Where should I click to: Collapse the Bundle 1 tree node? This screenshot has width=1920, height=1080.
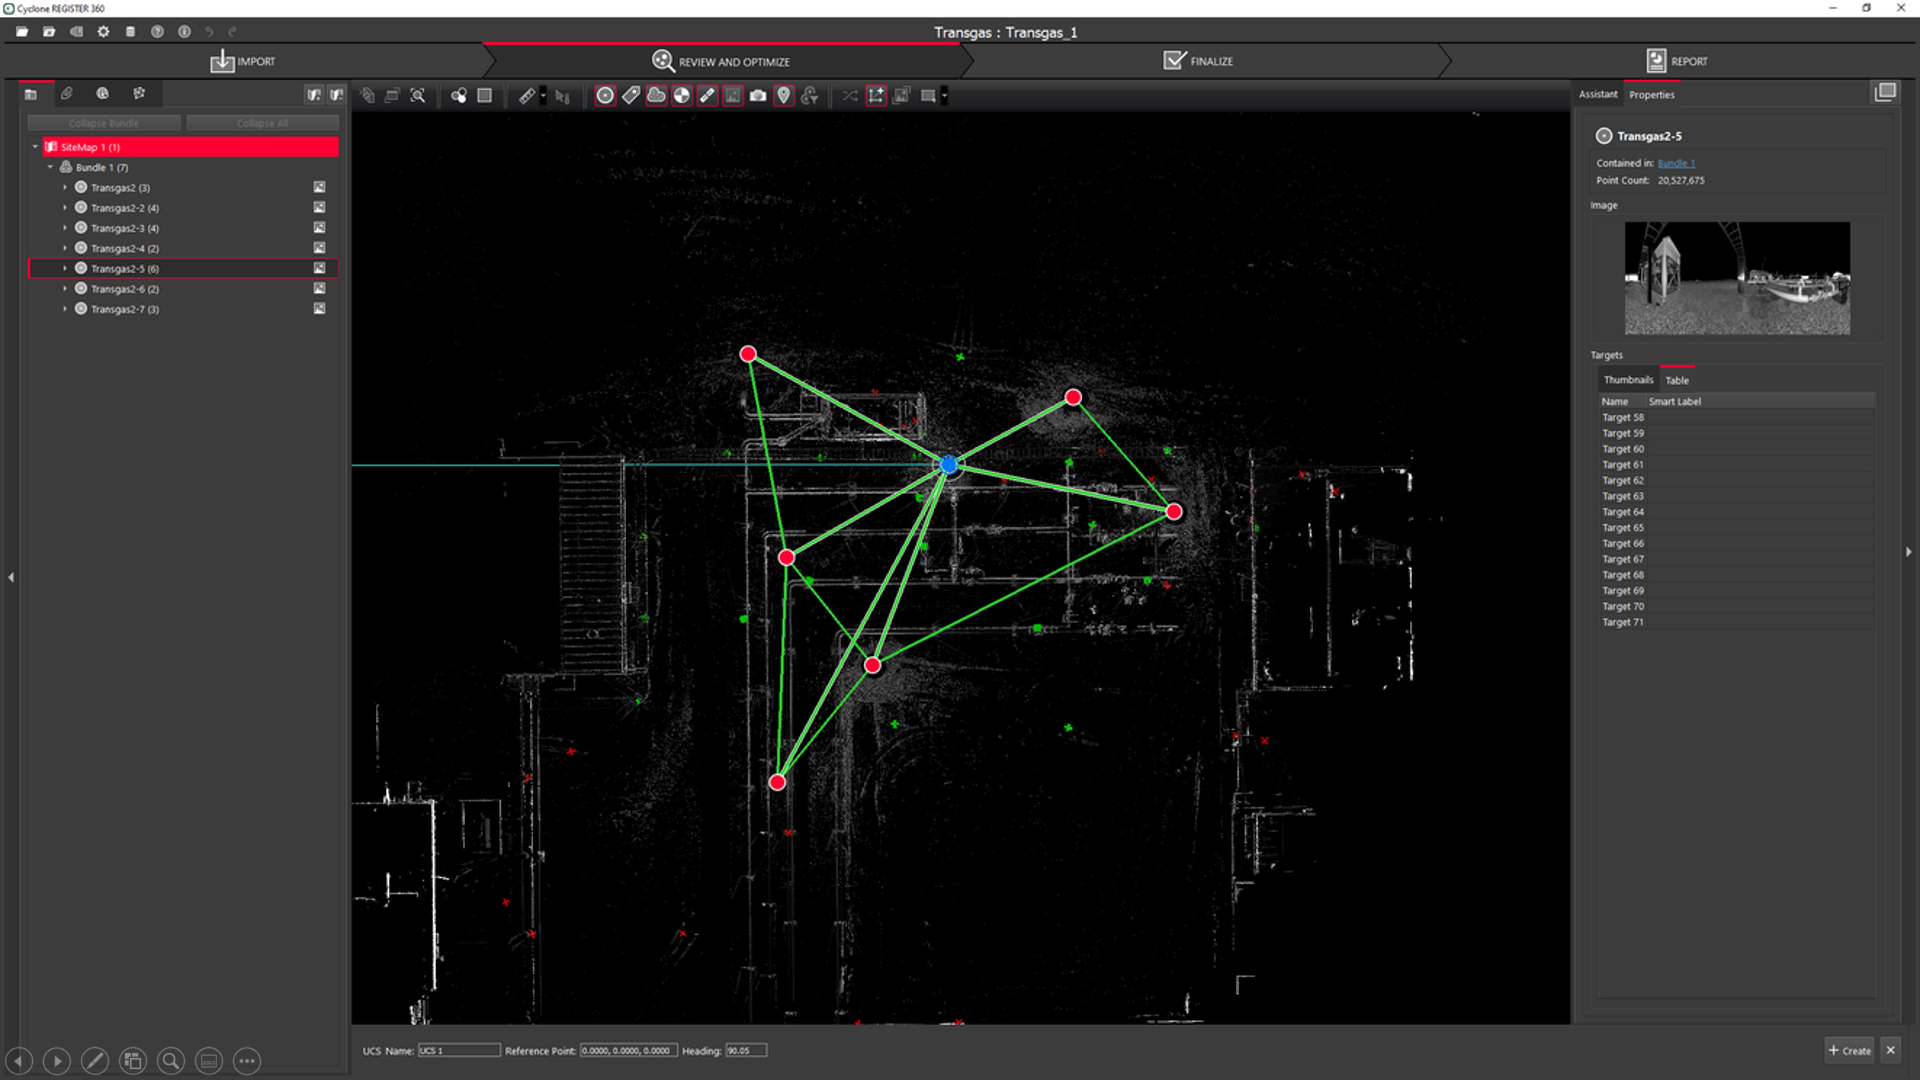(x=50, y=168)
